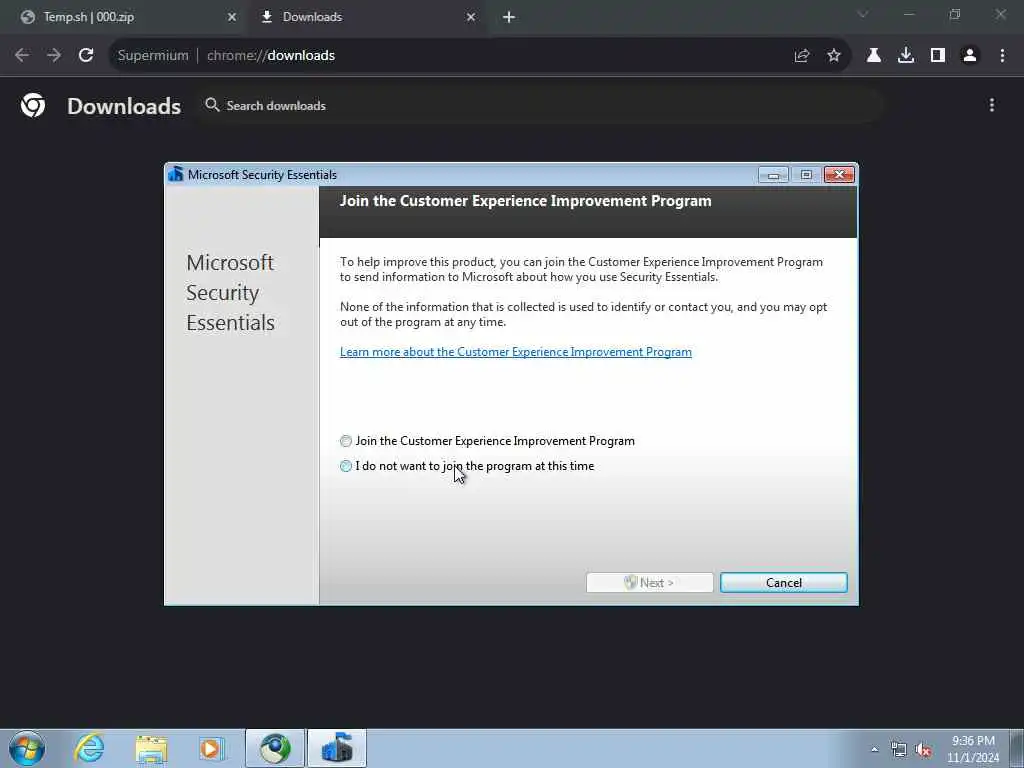
Task: Reload the current page
Action: pyautogui.click(x=86, y=56)
